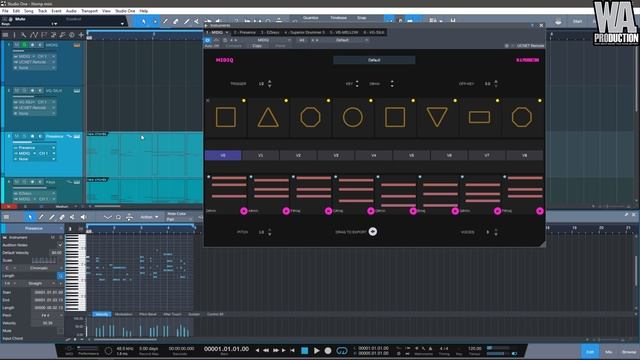Open the Studio One menu
The width and height of the screenshot is (640, 360).
(125, 11)
